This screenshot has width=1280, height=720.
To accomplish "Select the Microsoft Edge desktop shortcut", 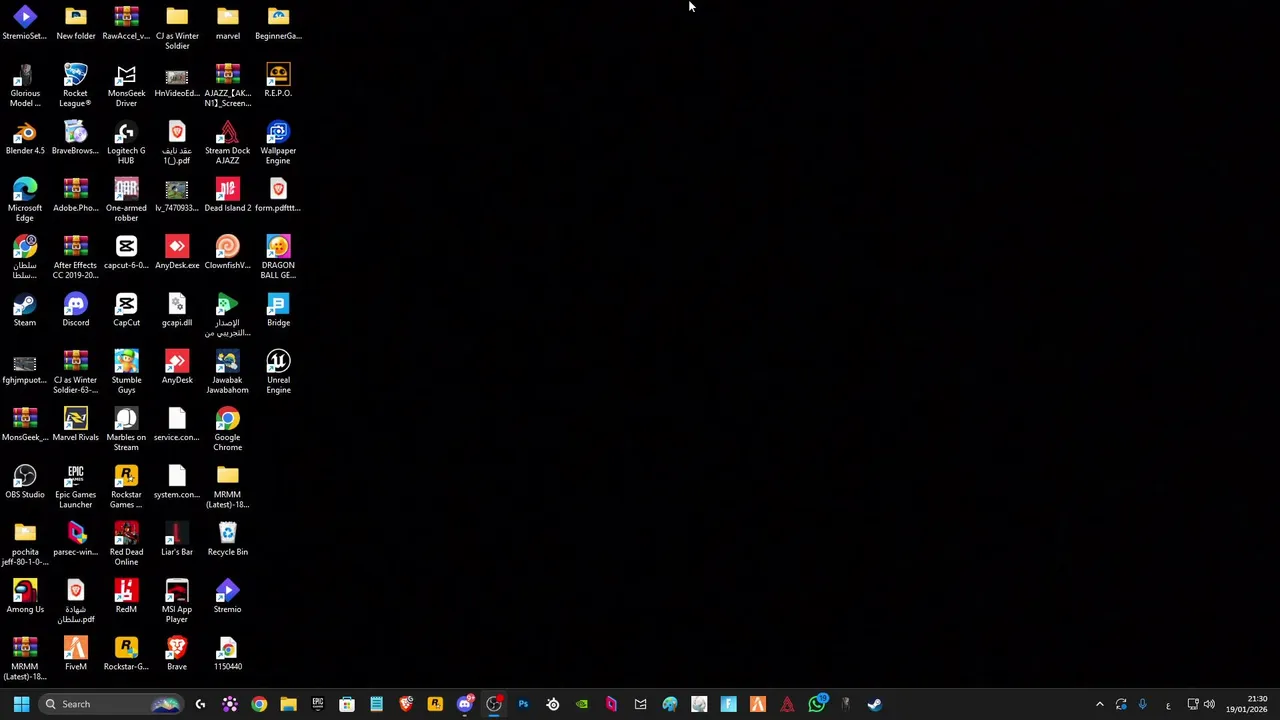I will coord(25,201).
